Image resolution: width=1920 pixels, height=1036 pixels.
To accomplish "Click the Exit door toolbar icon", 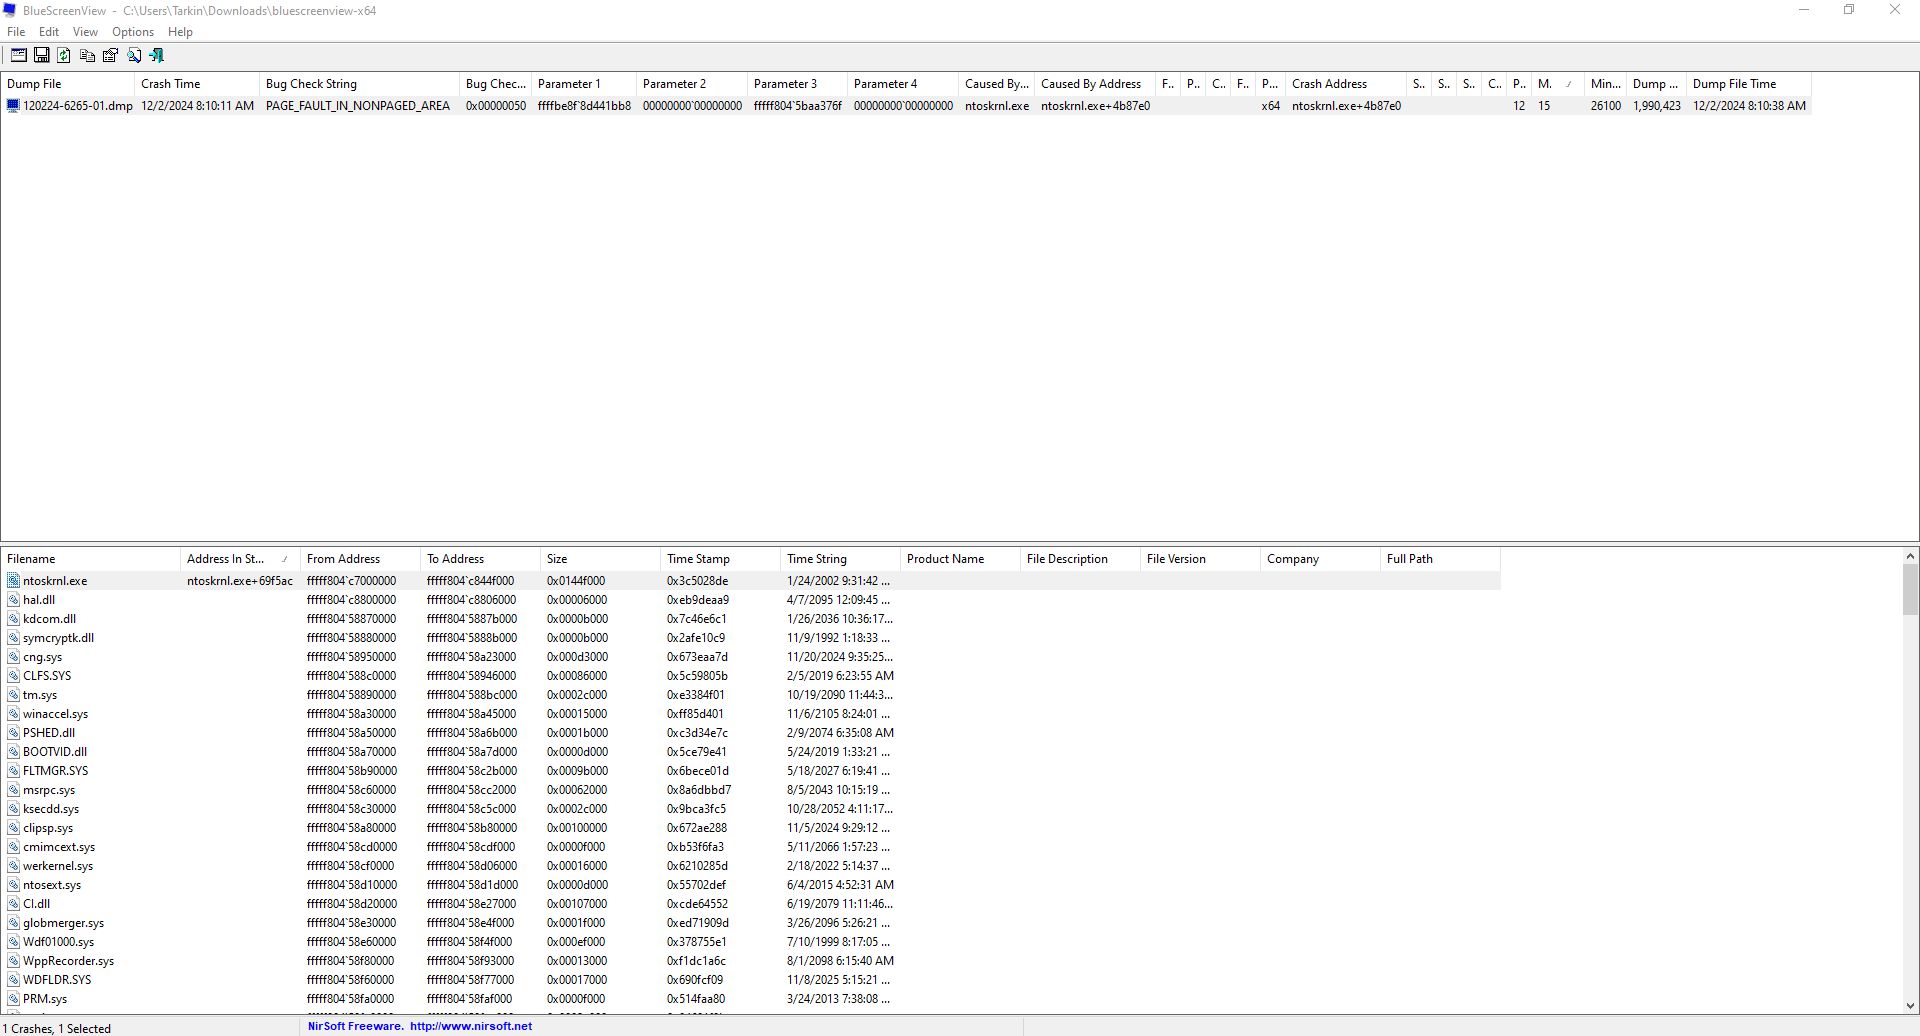I will (x=157, y=56).
